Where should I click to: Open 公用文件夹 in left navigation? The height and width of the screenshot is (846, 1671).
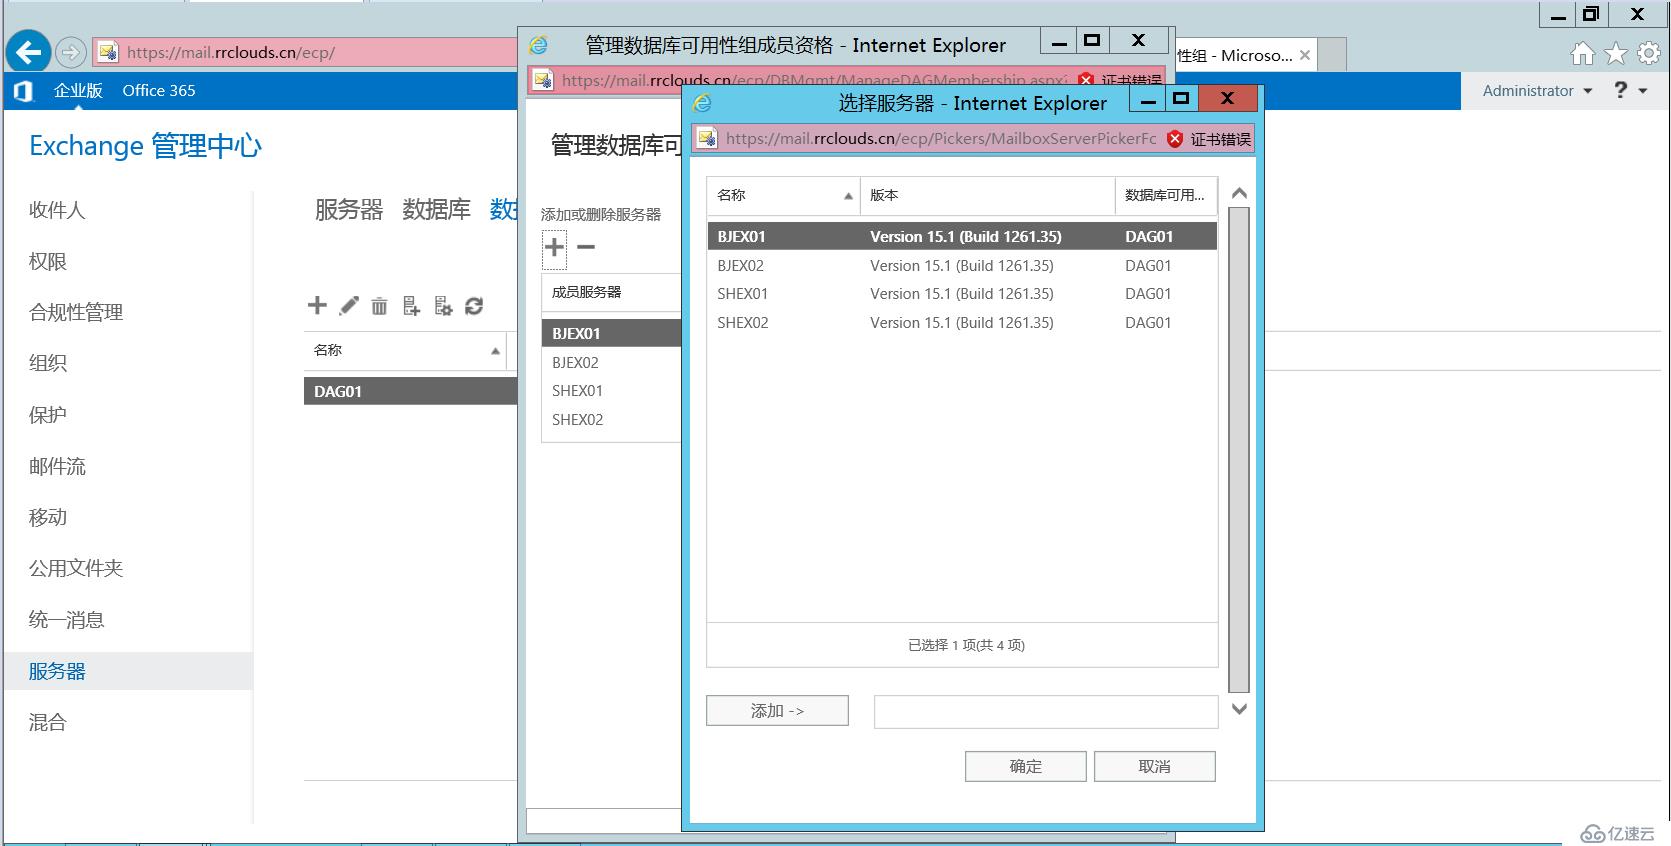pos(76,568)
